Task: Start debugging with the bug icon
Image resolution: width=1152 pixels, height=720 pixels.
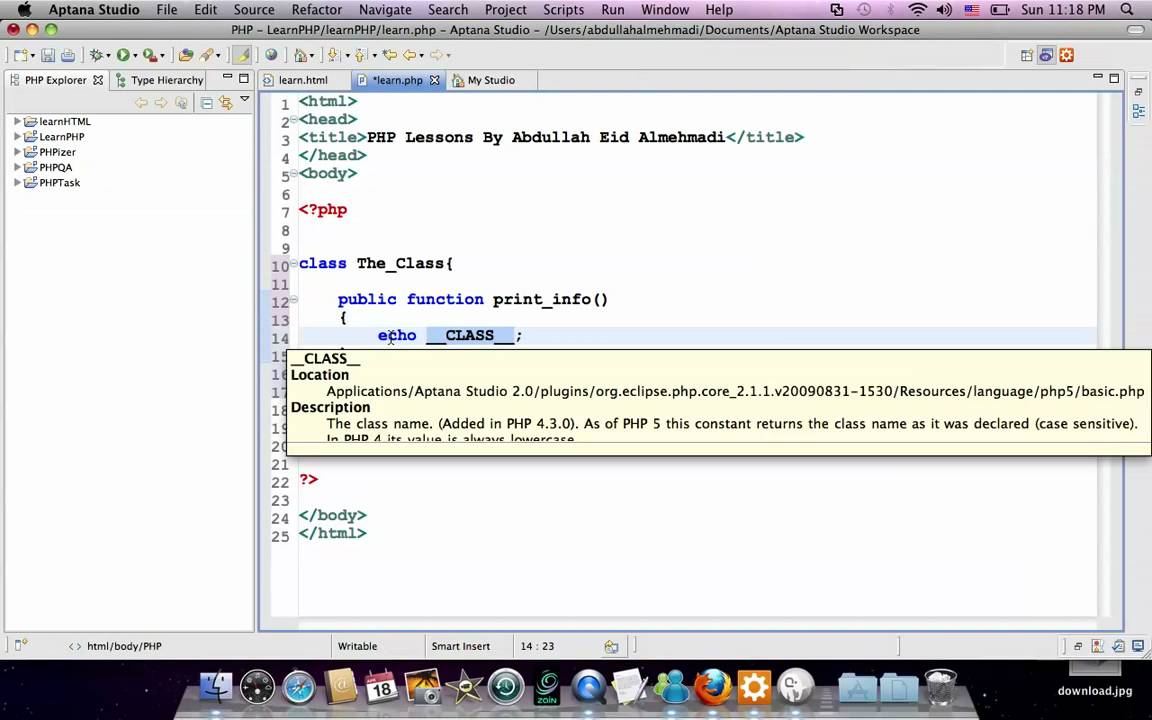Action: click(x=96, y=55)
